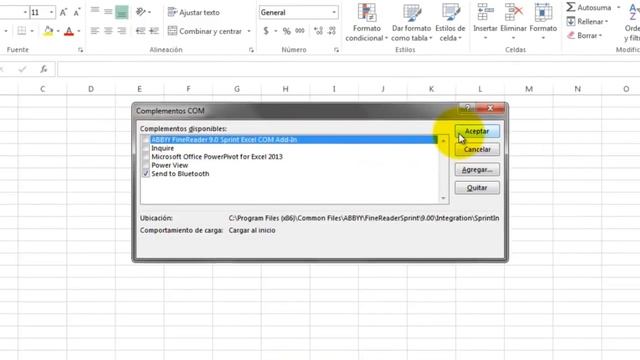640x360 pixels.
Task: Click inside the formula bar field
Action: click(x=349, y=69)
